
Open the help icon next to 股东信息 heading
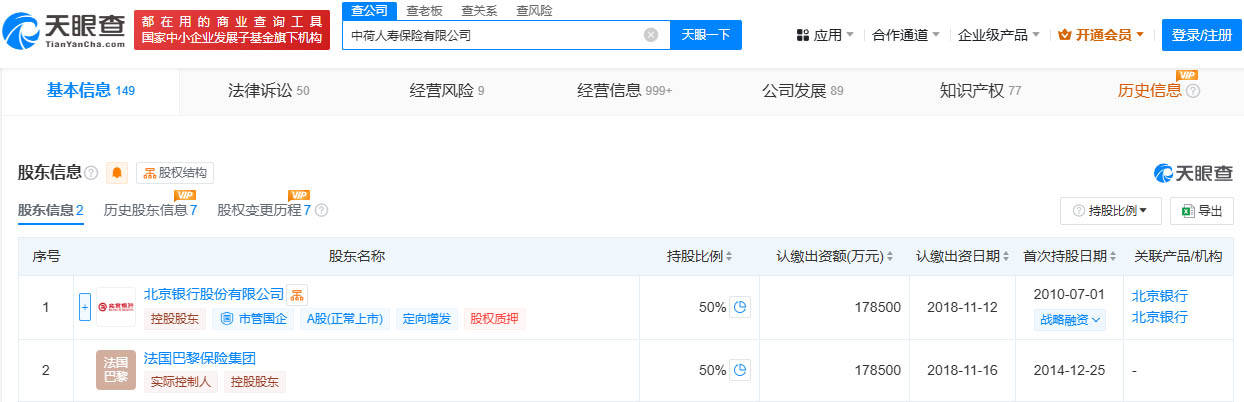92,173
